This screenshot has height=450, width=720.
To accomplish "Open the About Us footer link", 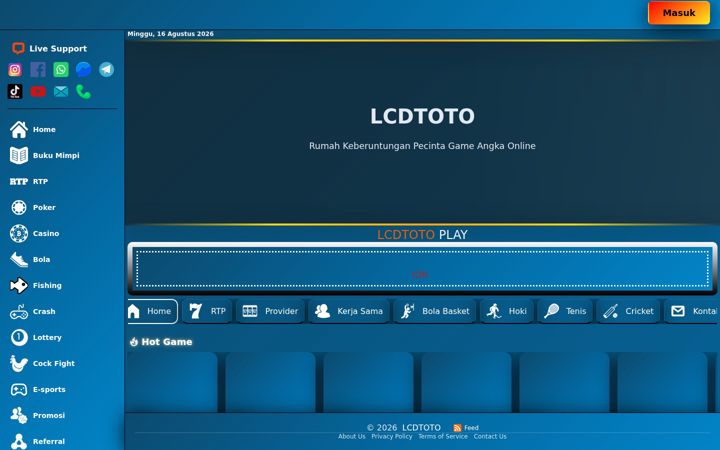I will click(x=352, y=437).
